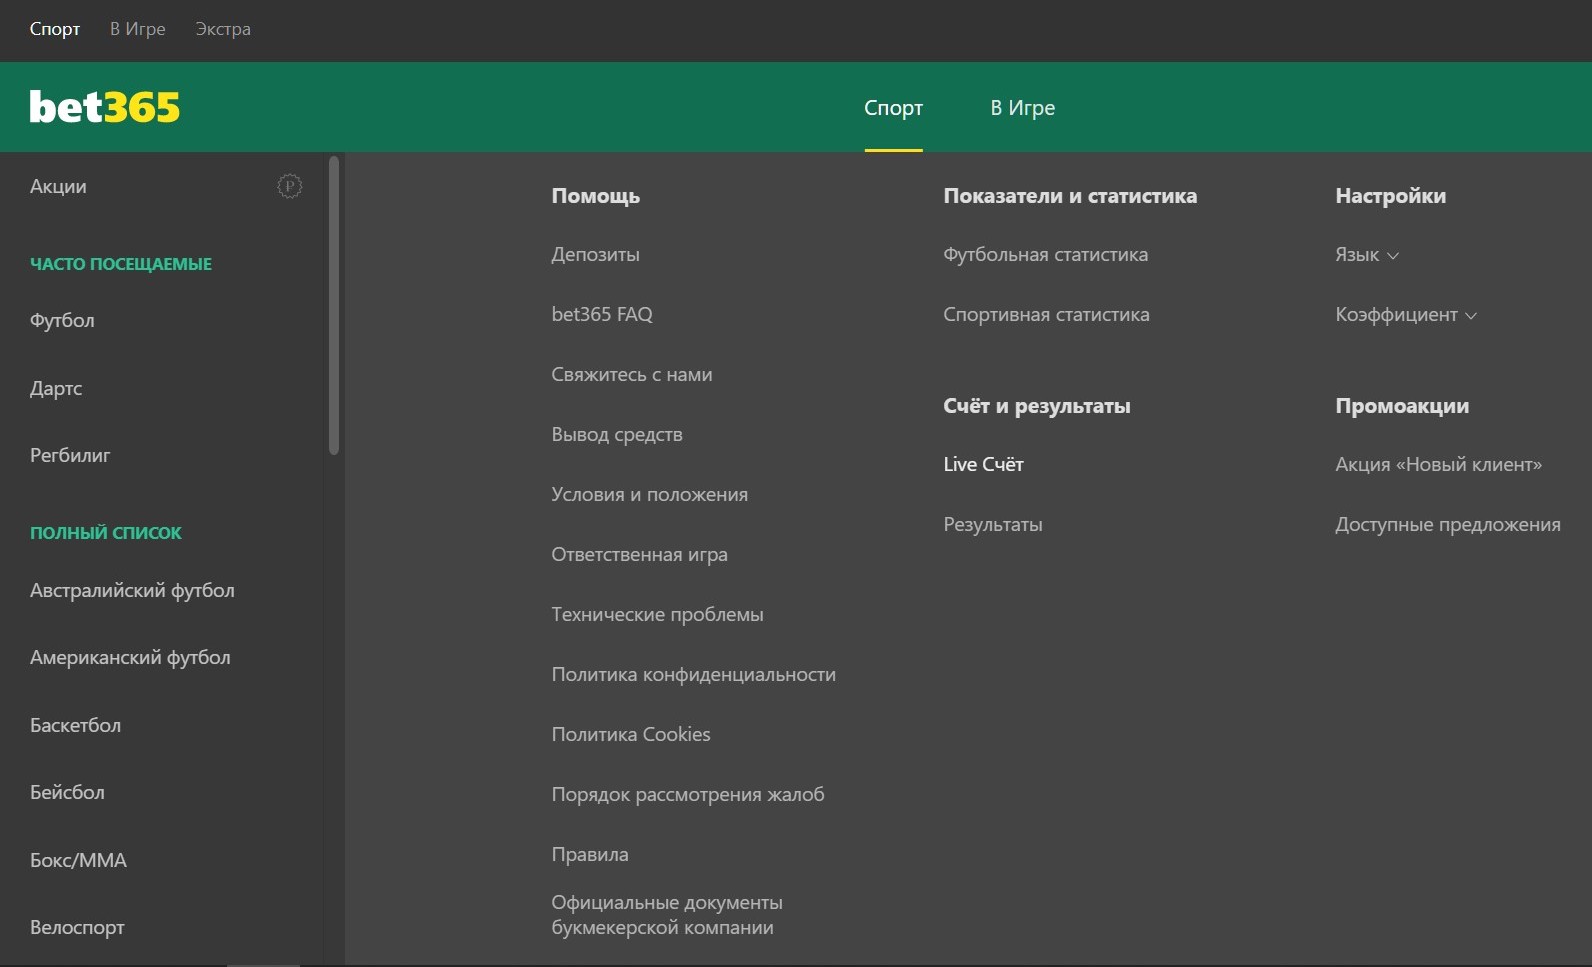Click the promotions badge icon beside Акции
This screenshot has width=1592, height=967.
coord(289,186)
